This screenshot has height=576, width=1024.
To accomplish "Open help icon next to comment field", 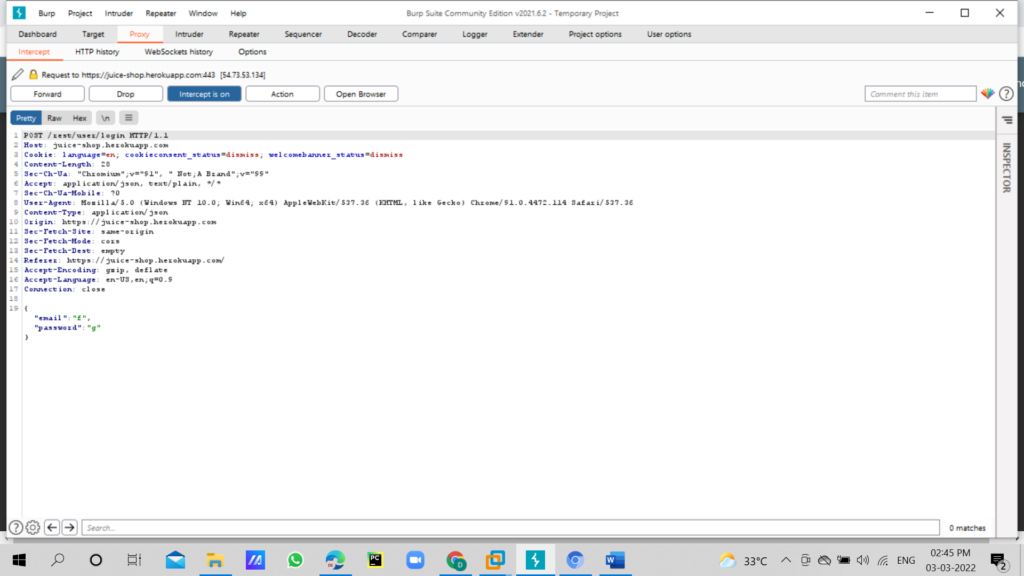I will pyautogui.click(x=1006, y=94).
